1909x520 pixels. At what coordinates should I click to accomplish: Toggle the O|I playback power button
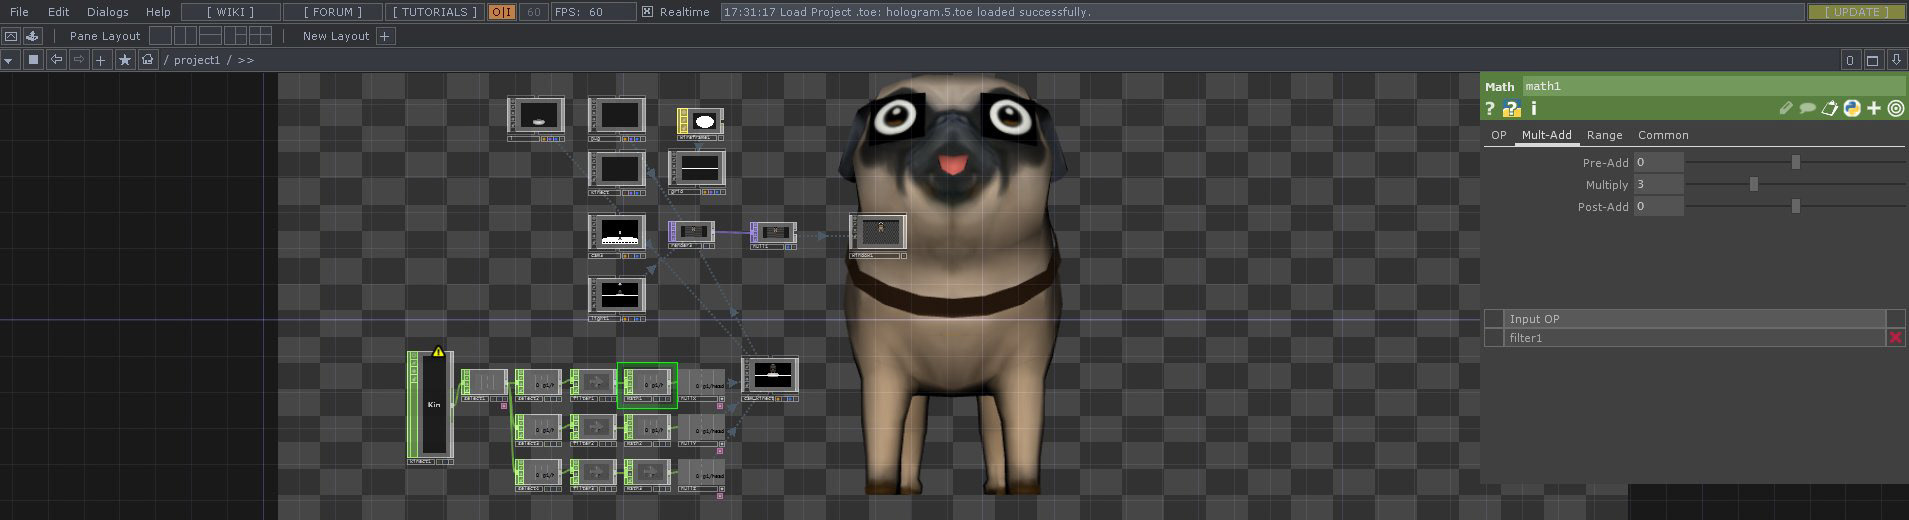tap(501, 12)
